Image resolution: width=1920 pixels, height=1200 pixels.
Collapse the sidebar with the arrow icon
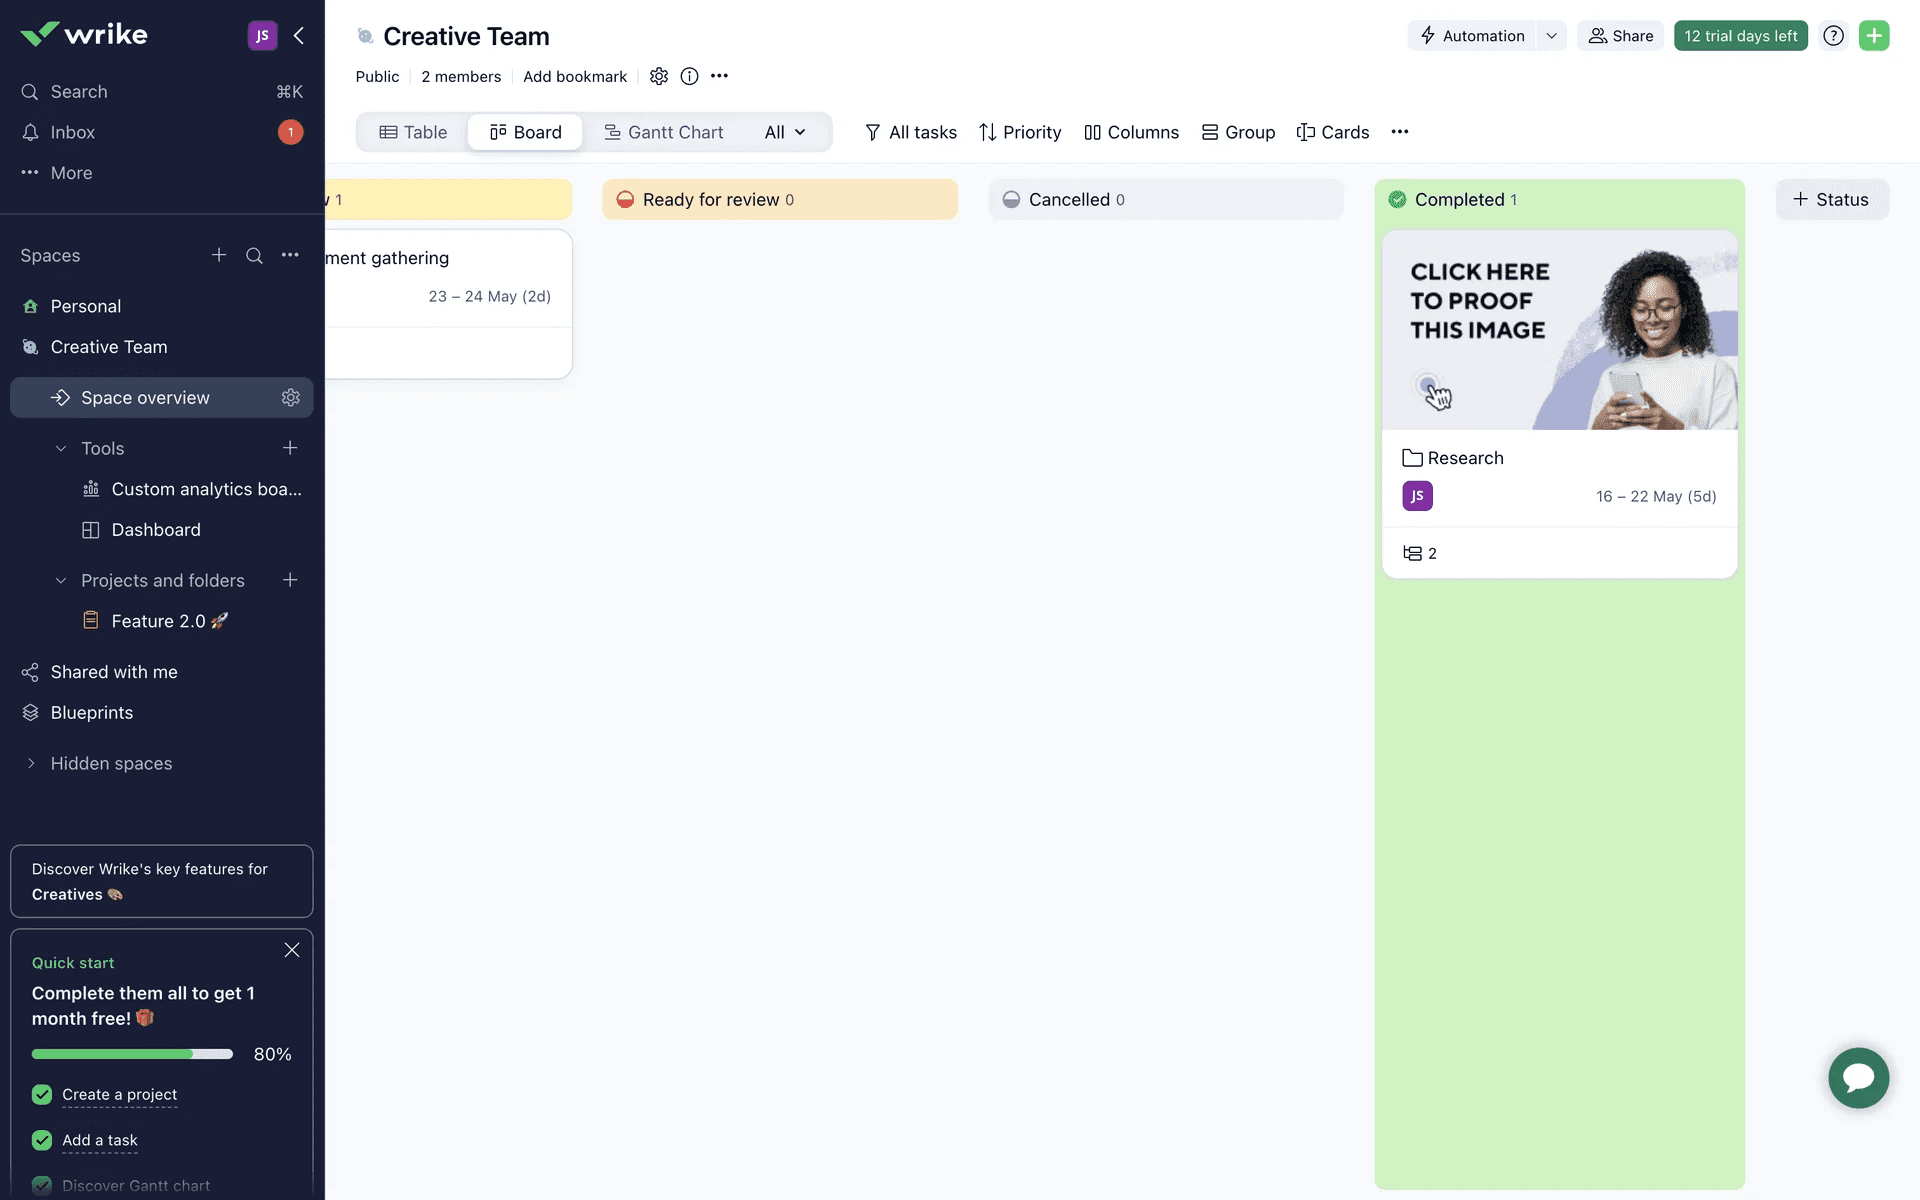coord(299,36)
